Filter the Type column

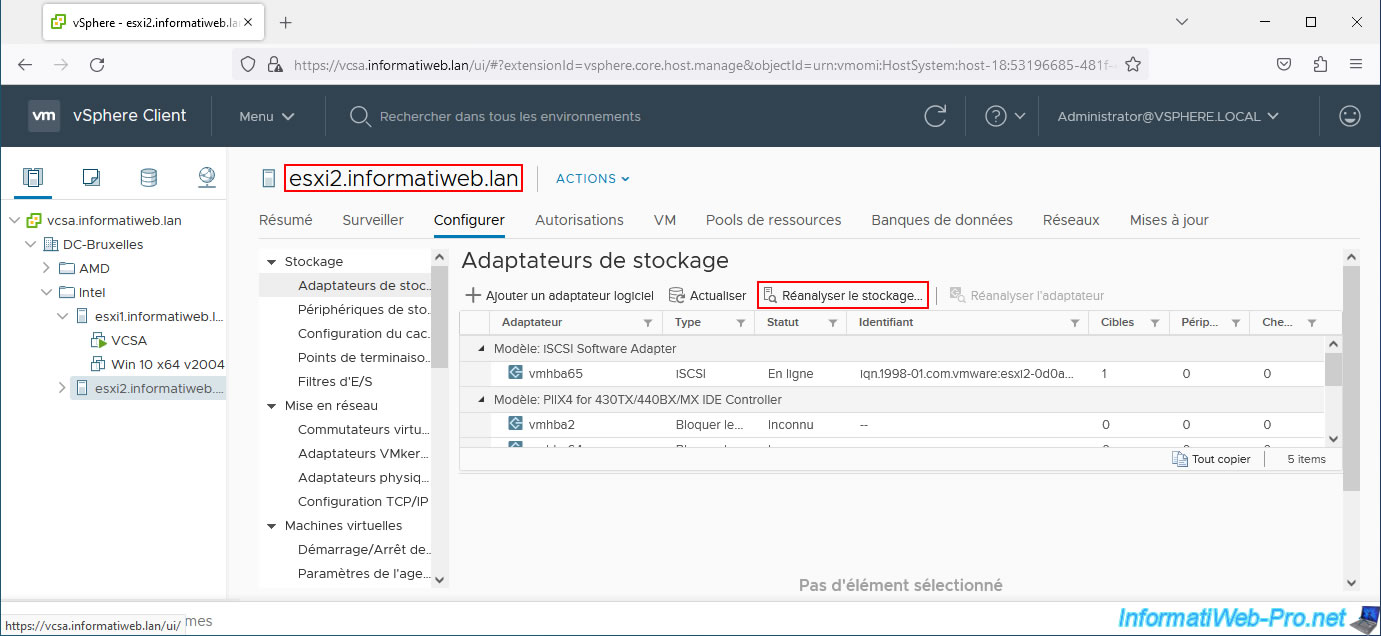click(741, 323)
